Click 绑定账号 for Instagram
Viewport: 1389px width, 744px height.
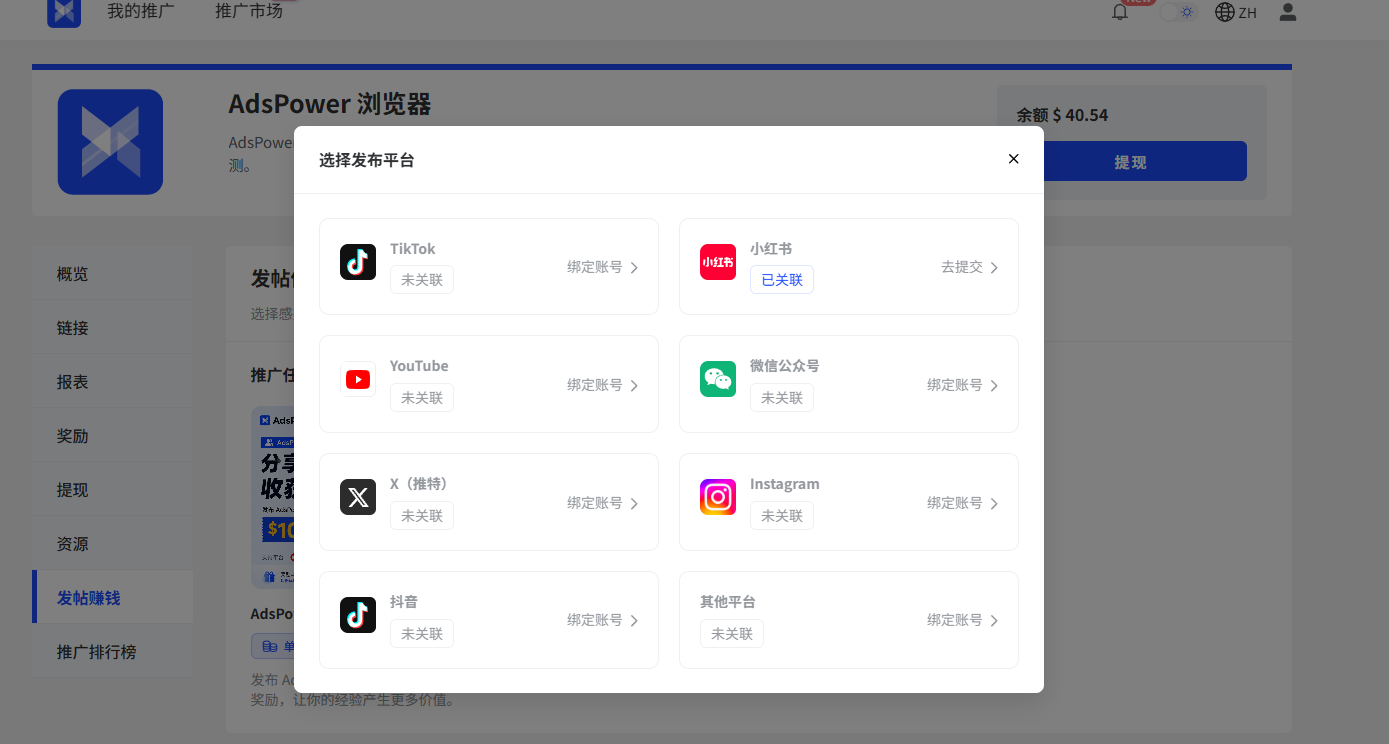[955, 503]
